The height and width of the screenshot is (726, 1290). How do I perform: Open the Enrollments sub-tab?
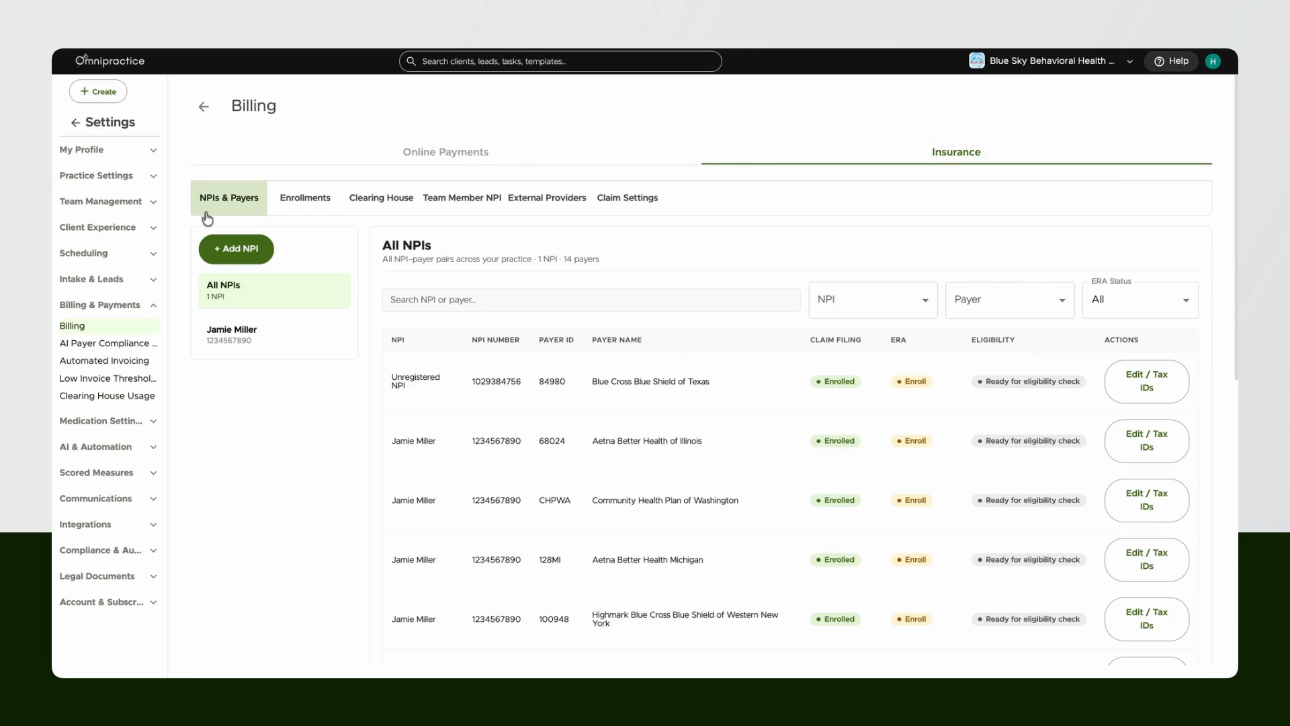pos(305,198)
